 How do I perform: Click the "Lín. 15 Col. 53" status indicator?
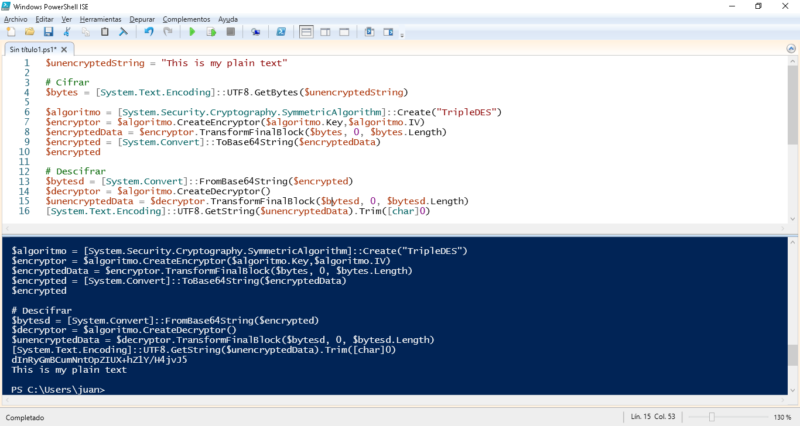(653, 416)
